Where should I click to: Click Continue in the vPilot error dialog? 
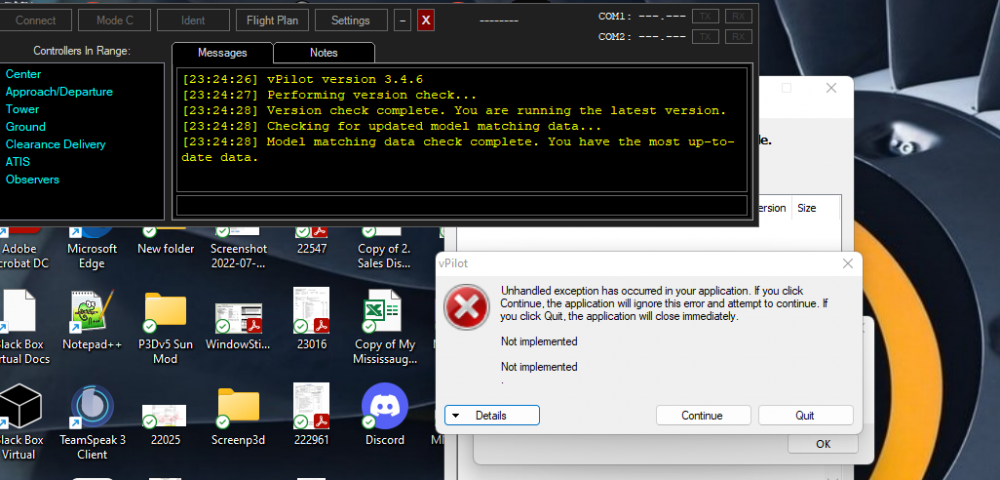pos(702,415)
